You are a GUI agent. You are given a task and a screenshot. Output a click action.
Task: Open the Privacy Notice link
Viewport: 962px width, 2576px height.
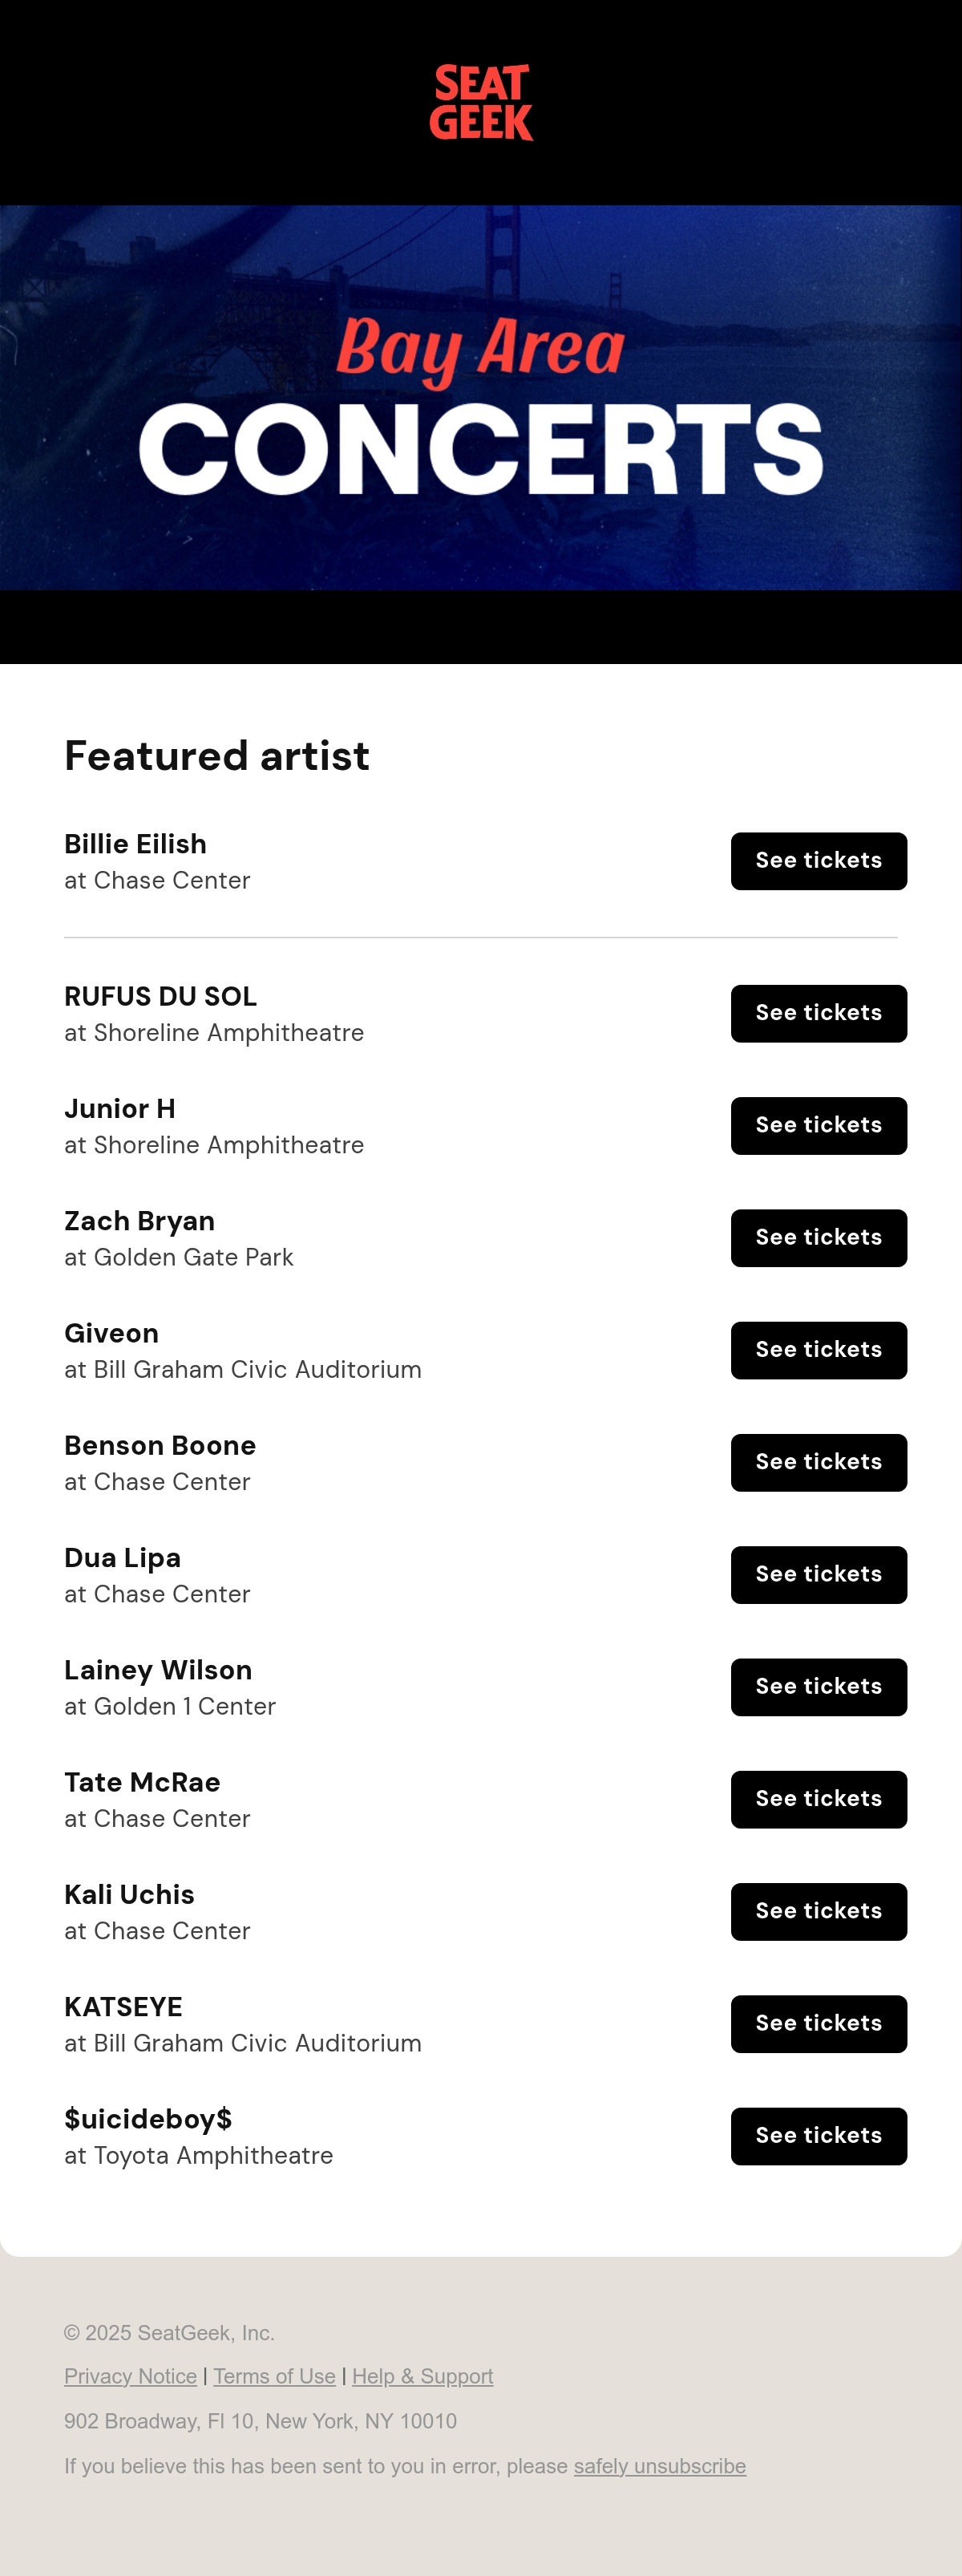130,2376
